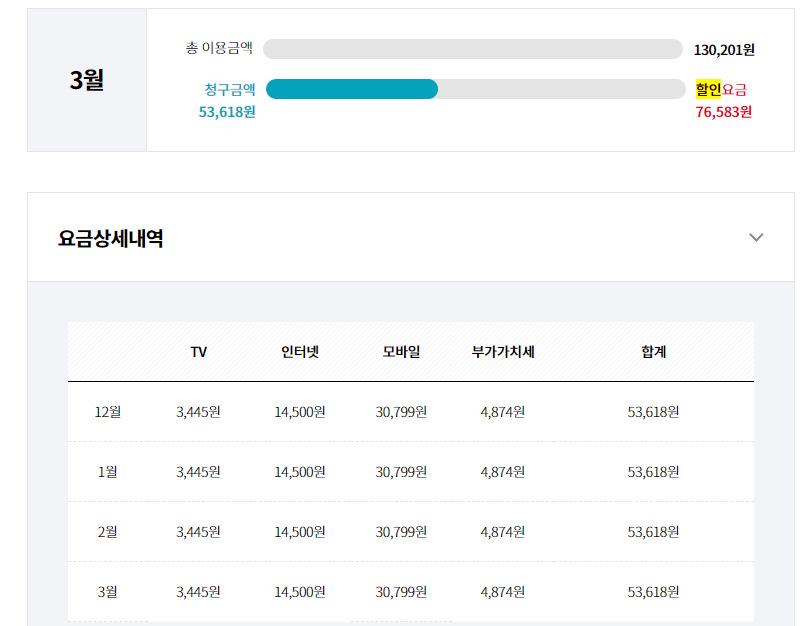The image size is (807, 626).
Task: Click the 청구금액 label text
Action: tap(230, 89)
